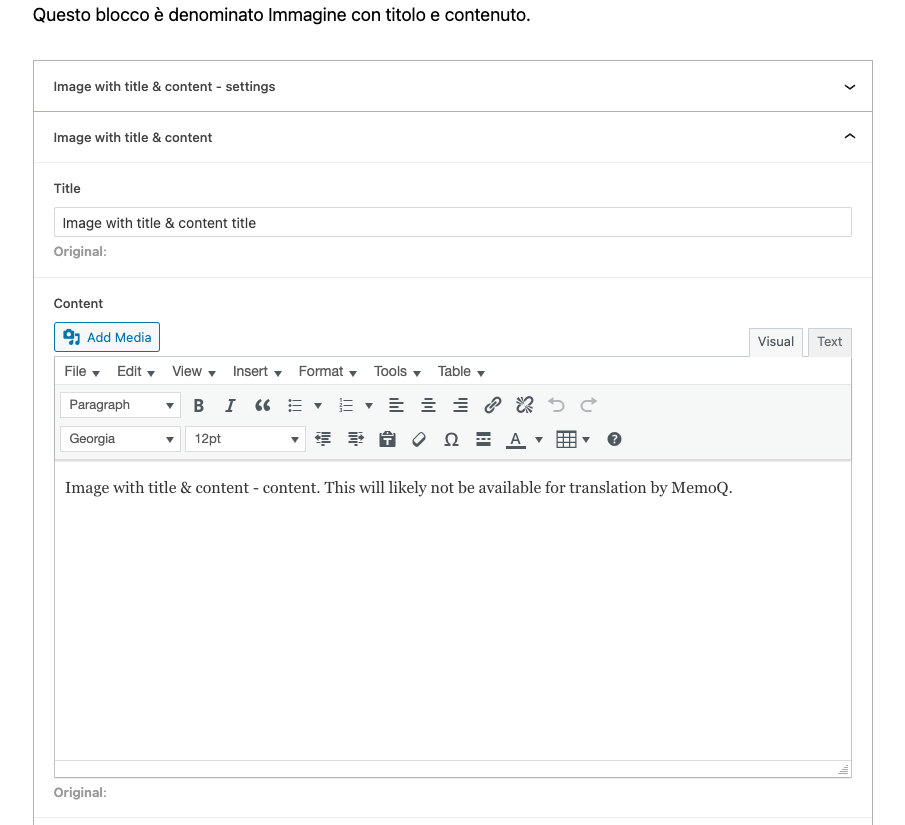
Task: Collapse Image with title & content section
Action: 452,137
